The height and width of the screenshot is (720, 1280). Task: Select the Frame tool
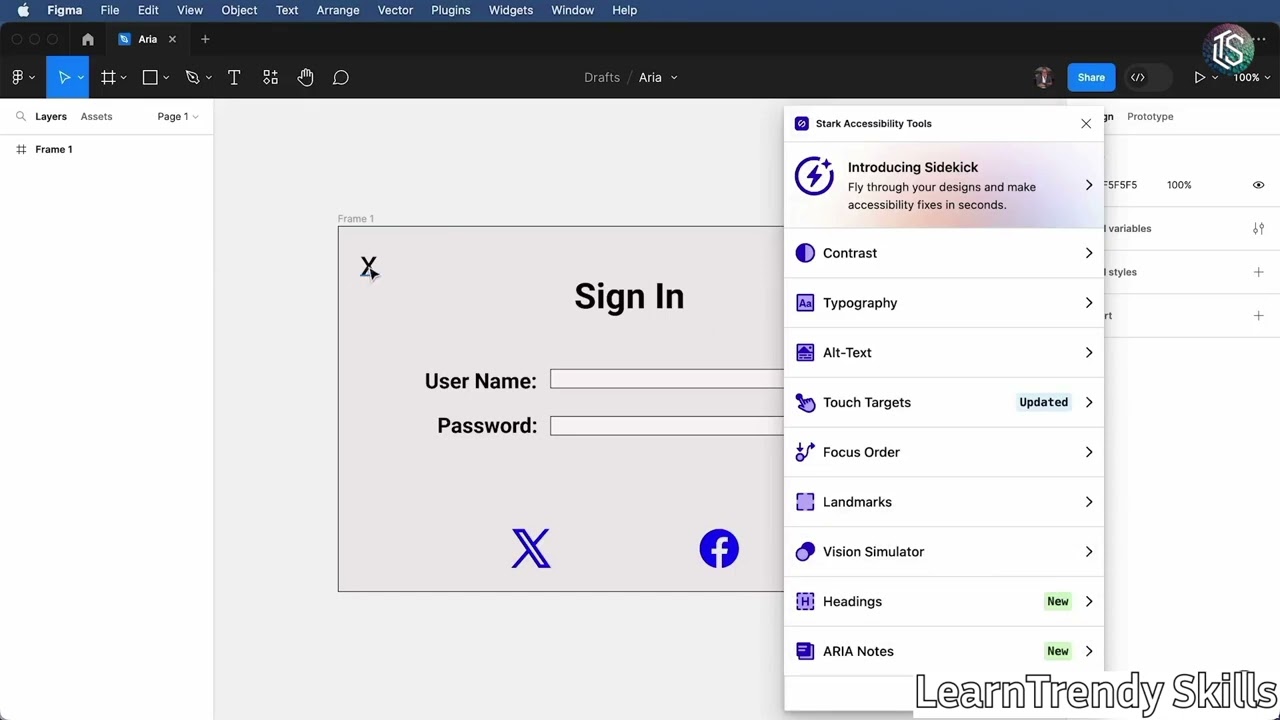[108, 77]
